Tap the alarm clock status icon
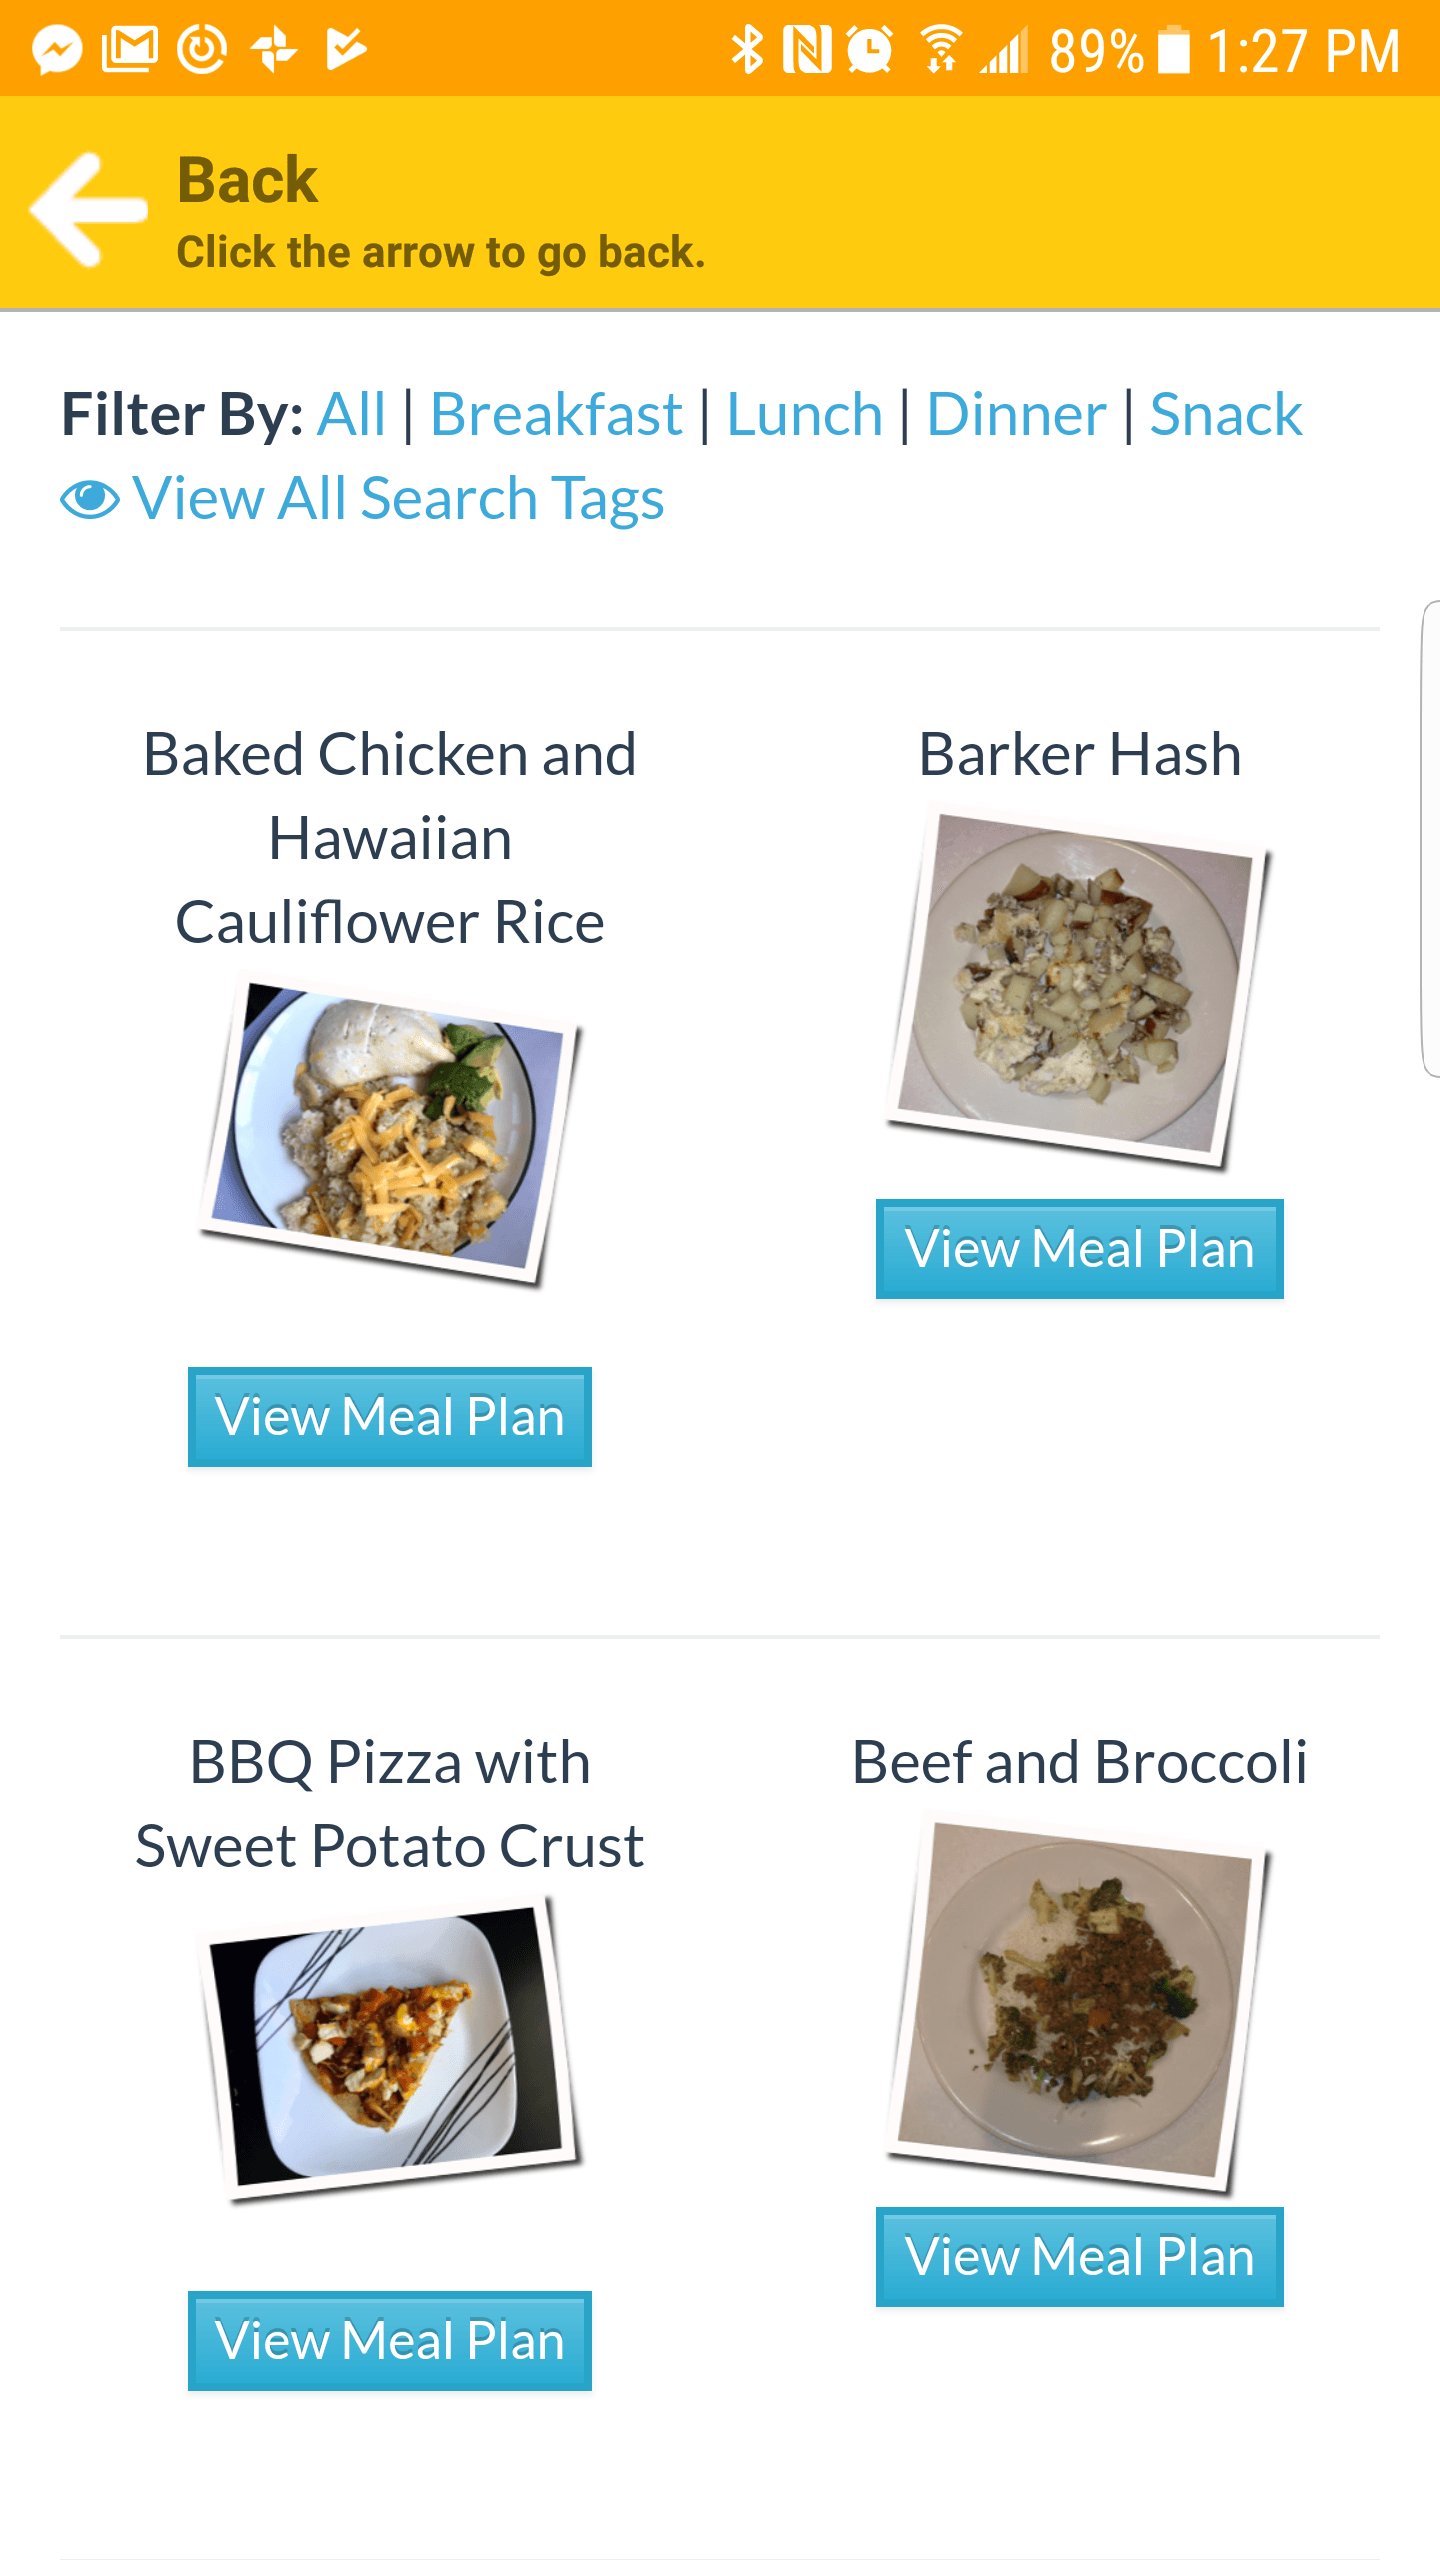Image resolution: width=1440 pixels, height=2560 pixels. pyautogui.click(x=870, y=49)
